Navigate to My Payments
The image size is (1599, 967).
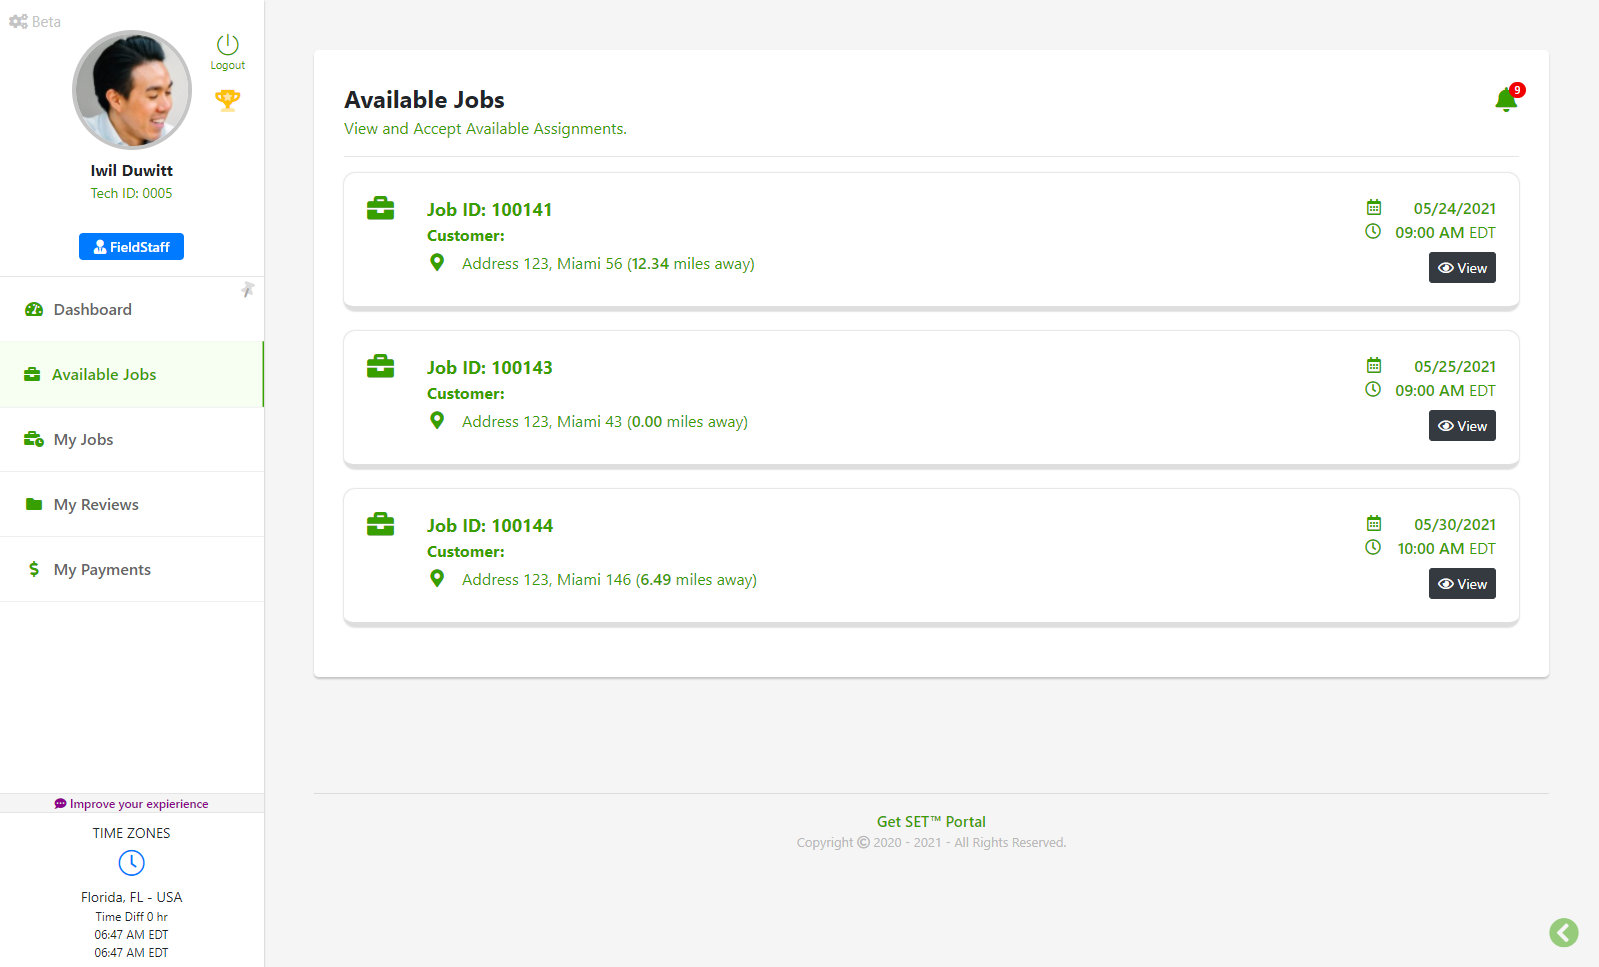(x=102, y=570)
